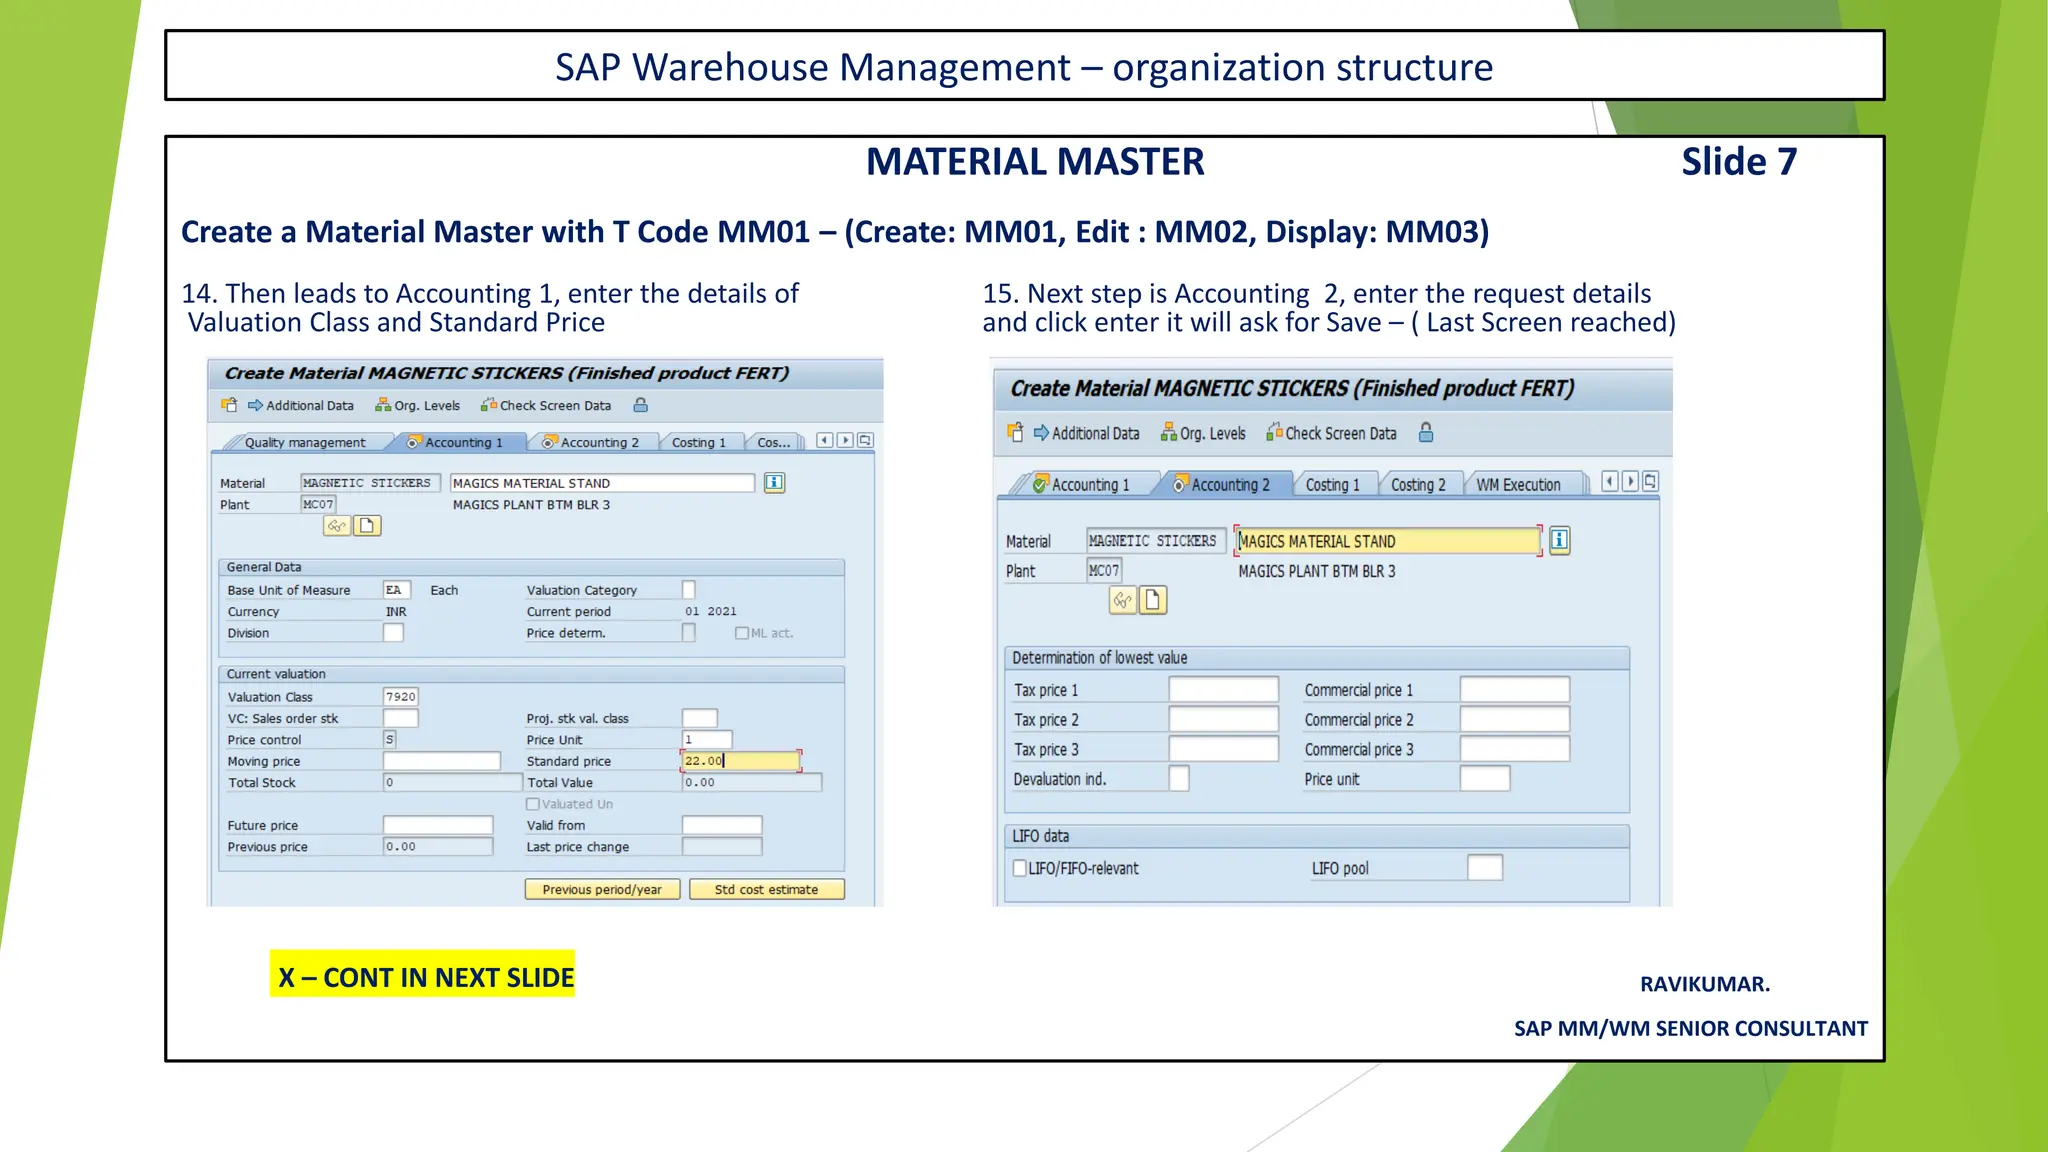The height and width of the screenshot is (1152, 2048).
Task: Click the create document icon under Plant, right screenshot
Action: point(1153,600)
